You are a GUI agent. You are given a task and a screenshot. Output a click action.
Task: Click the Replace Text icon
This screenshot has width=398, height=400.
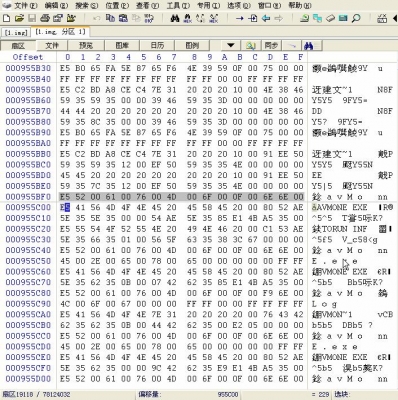tap(200, 18)
